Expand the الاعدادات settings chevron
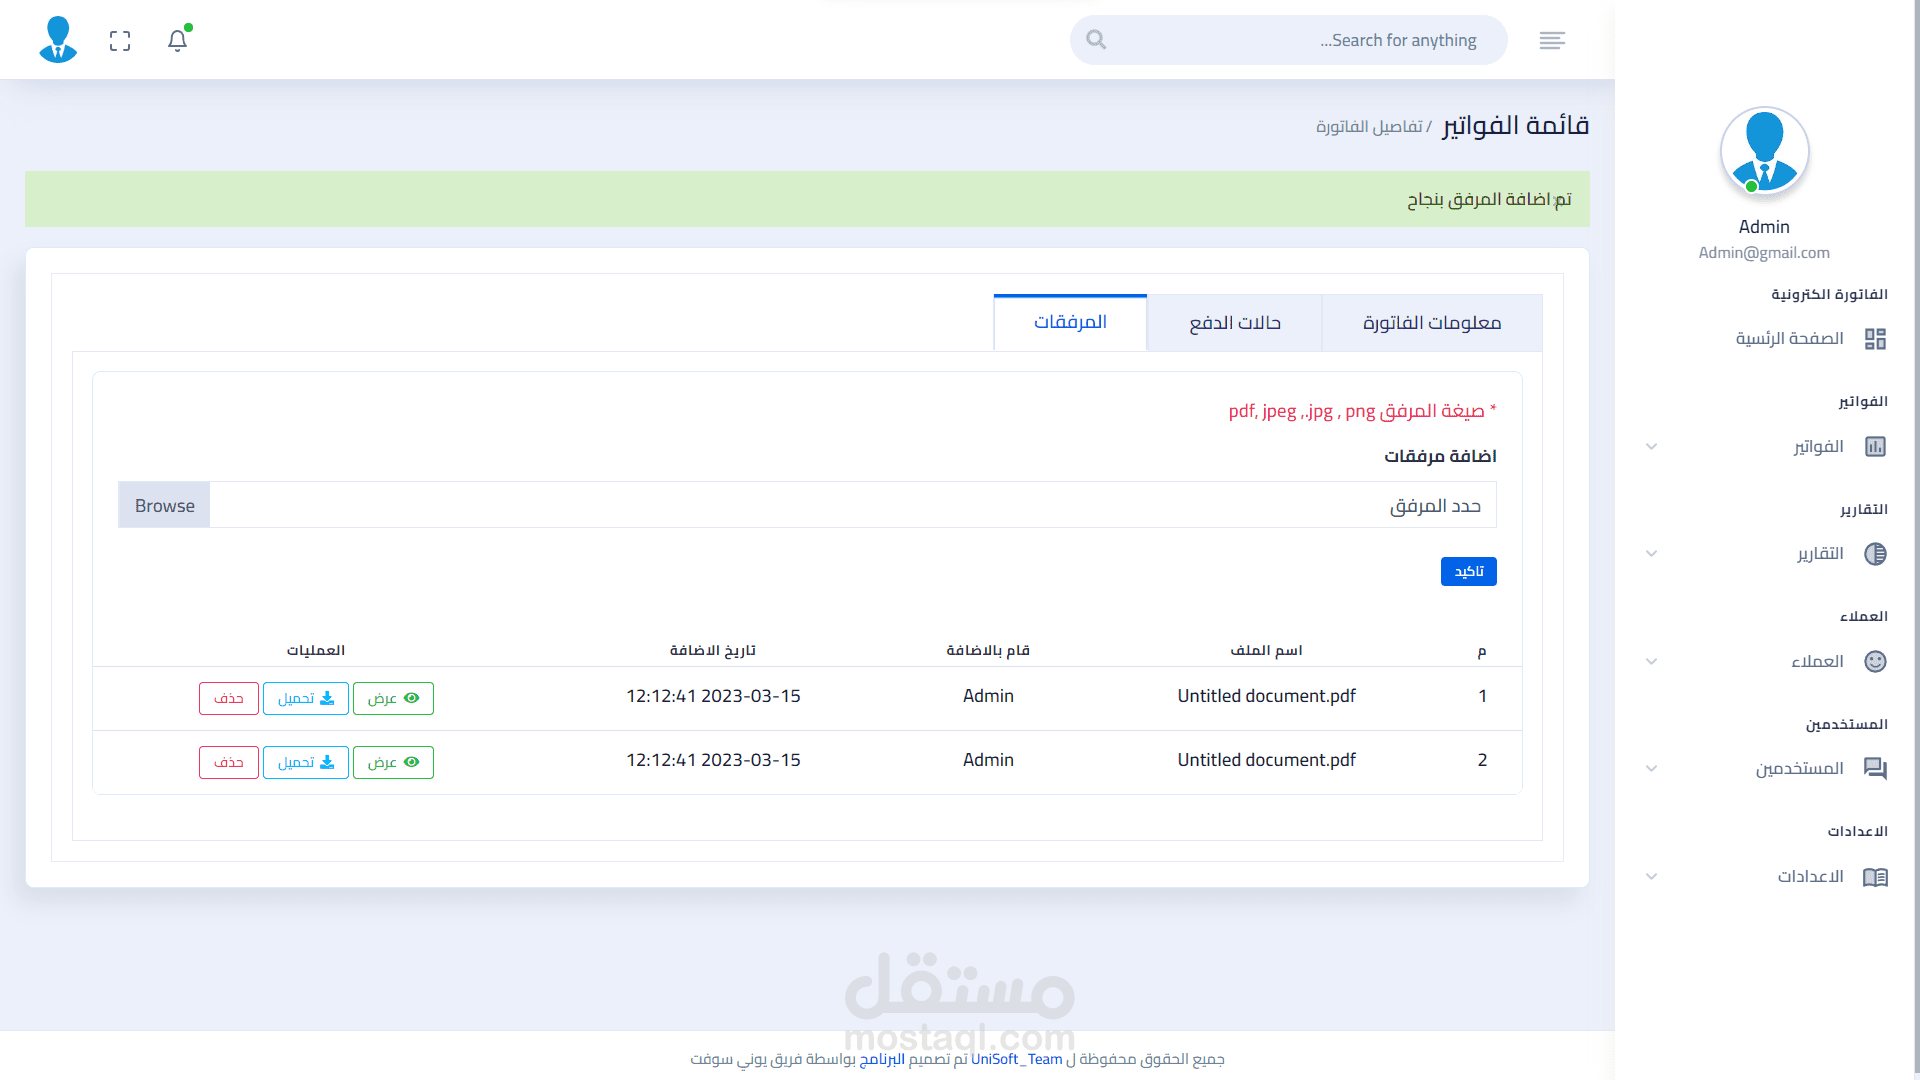 point(1652,876)
